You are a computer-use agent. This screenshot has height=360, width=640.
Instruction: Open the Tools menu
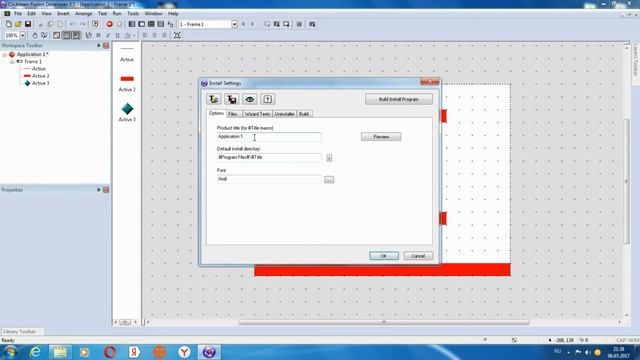click(x=133, y=13)
